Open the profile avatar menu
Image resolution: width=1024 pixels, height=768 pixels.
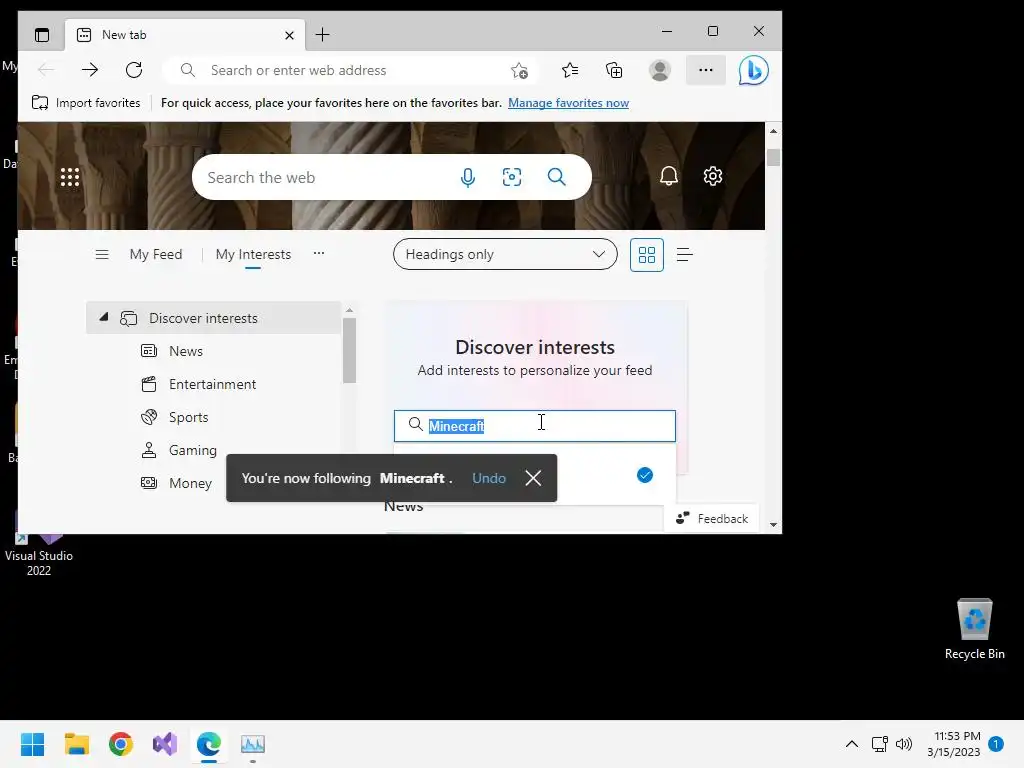[660, 70]
